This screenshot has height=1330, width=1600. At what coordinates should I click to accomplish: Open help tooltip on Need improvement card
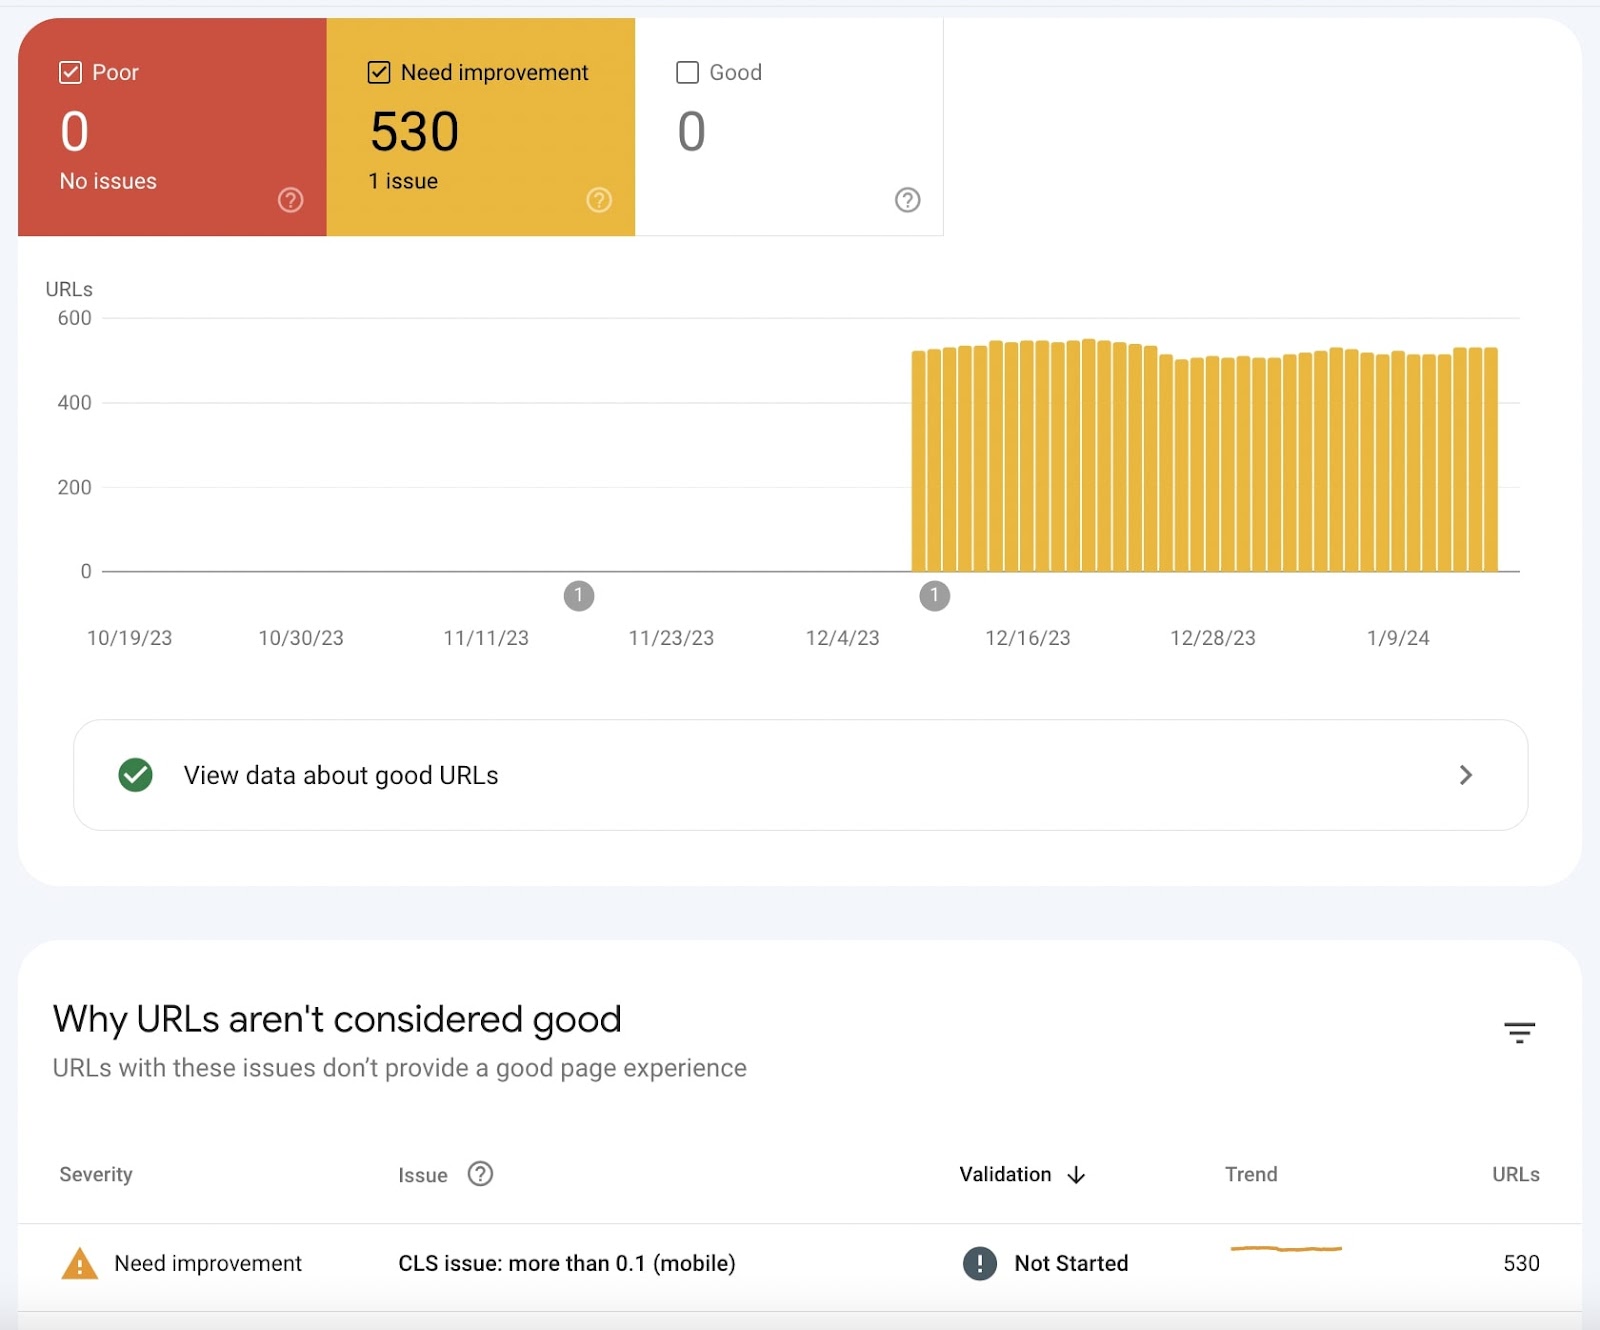tap(598, 200)
